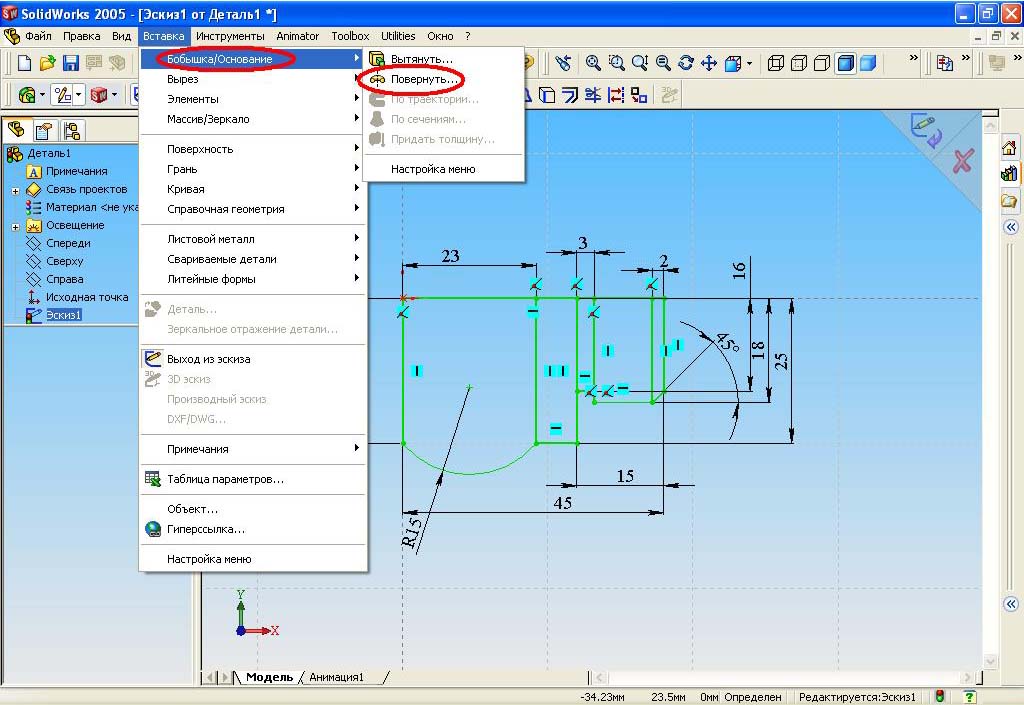Click the lower double-chevron on right edge
Image resolution: width=1024 pixels, height=705 pixels.
tap(1011, 604)
